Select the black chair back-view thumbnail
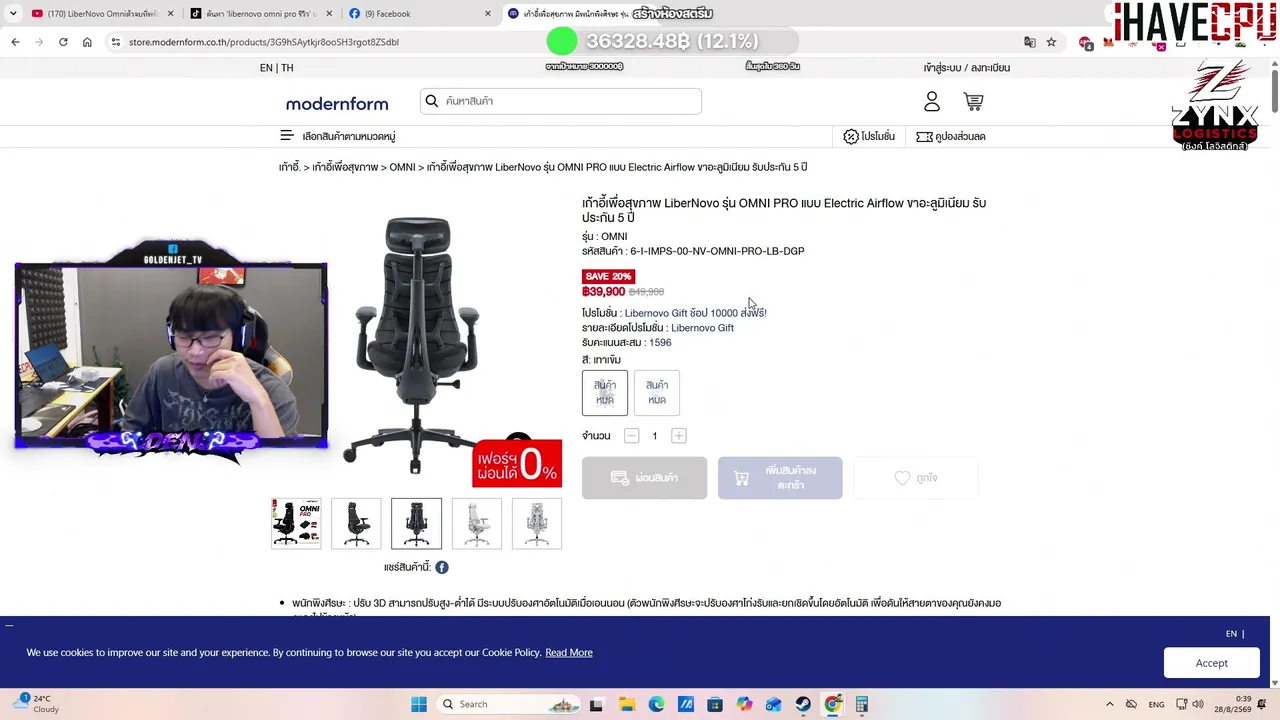The image size is (1280, 720). coord(416,523)
